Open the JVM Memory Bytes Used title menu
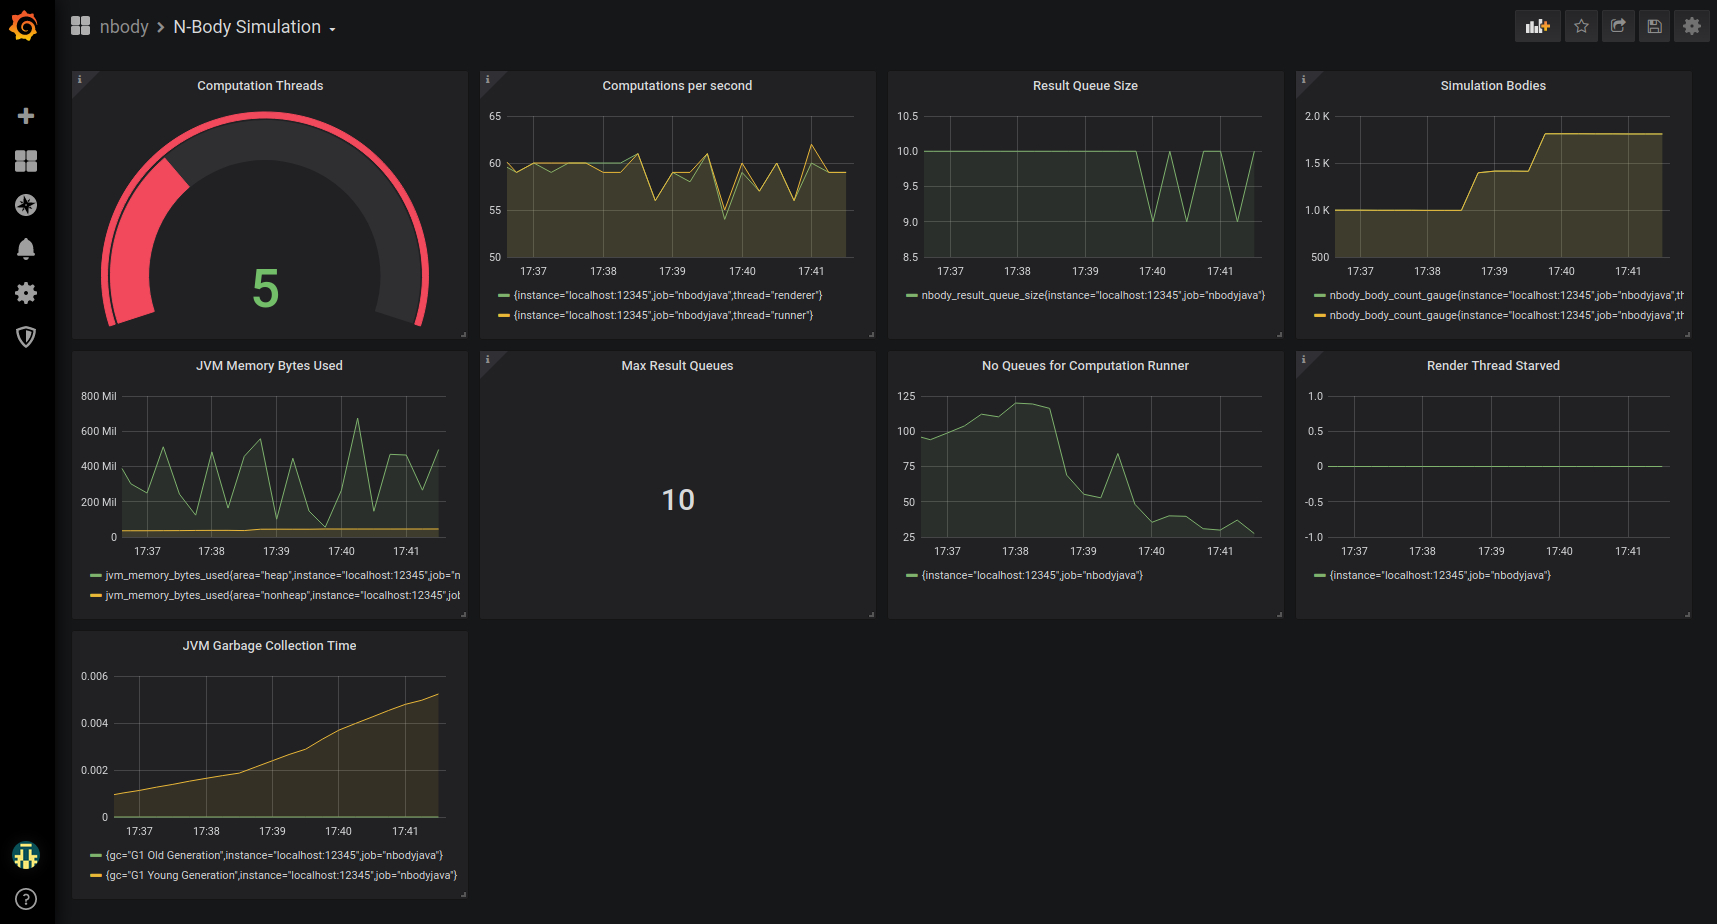Viewport: 1717px width, 924px height. [269, 366]
